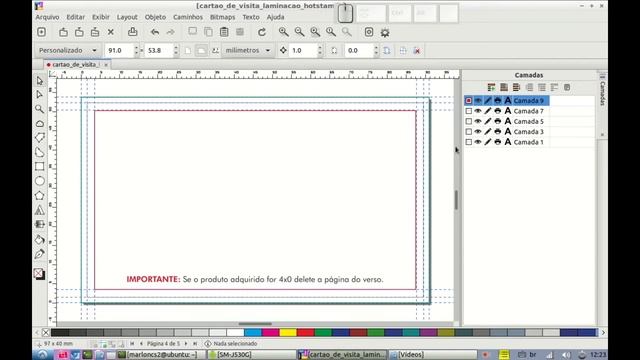Click the Paste clipboard icon

point(224,32)
